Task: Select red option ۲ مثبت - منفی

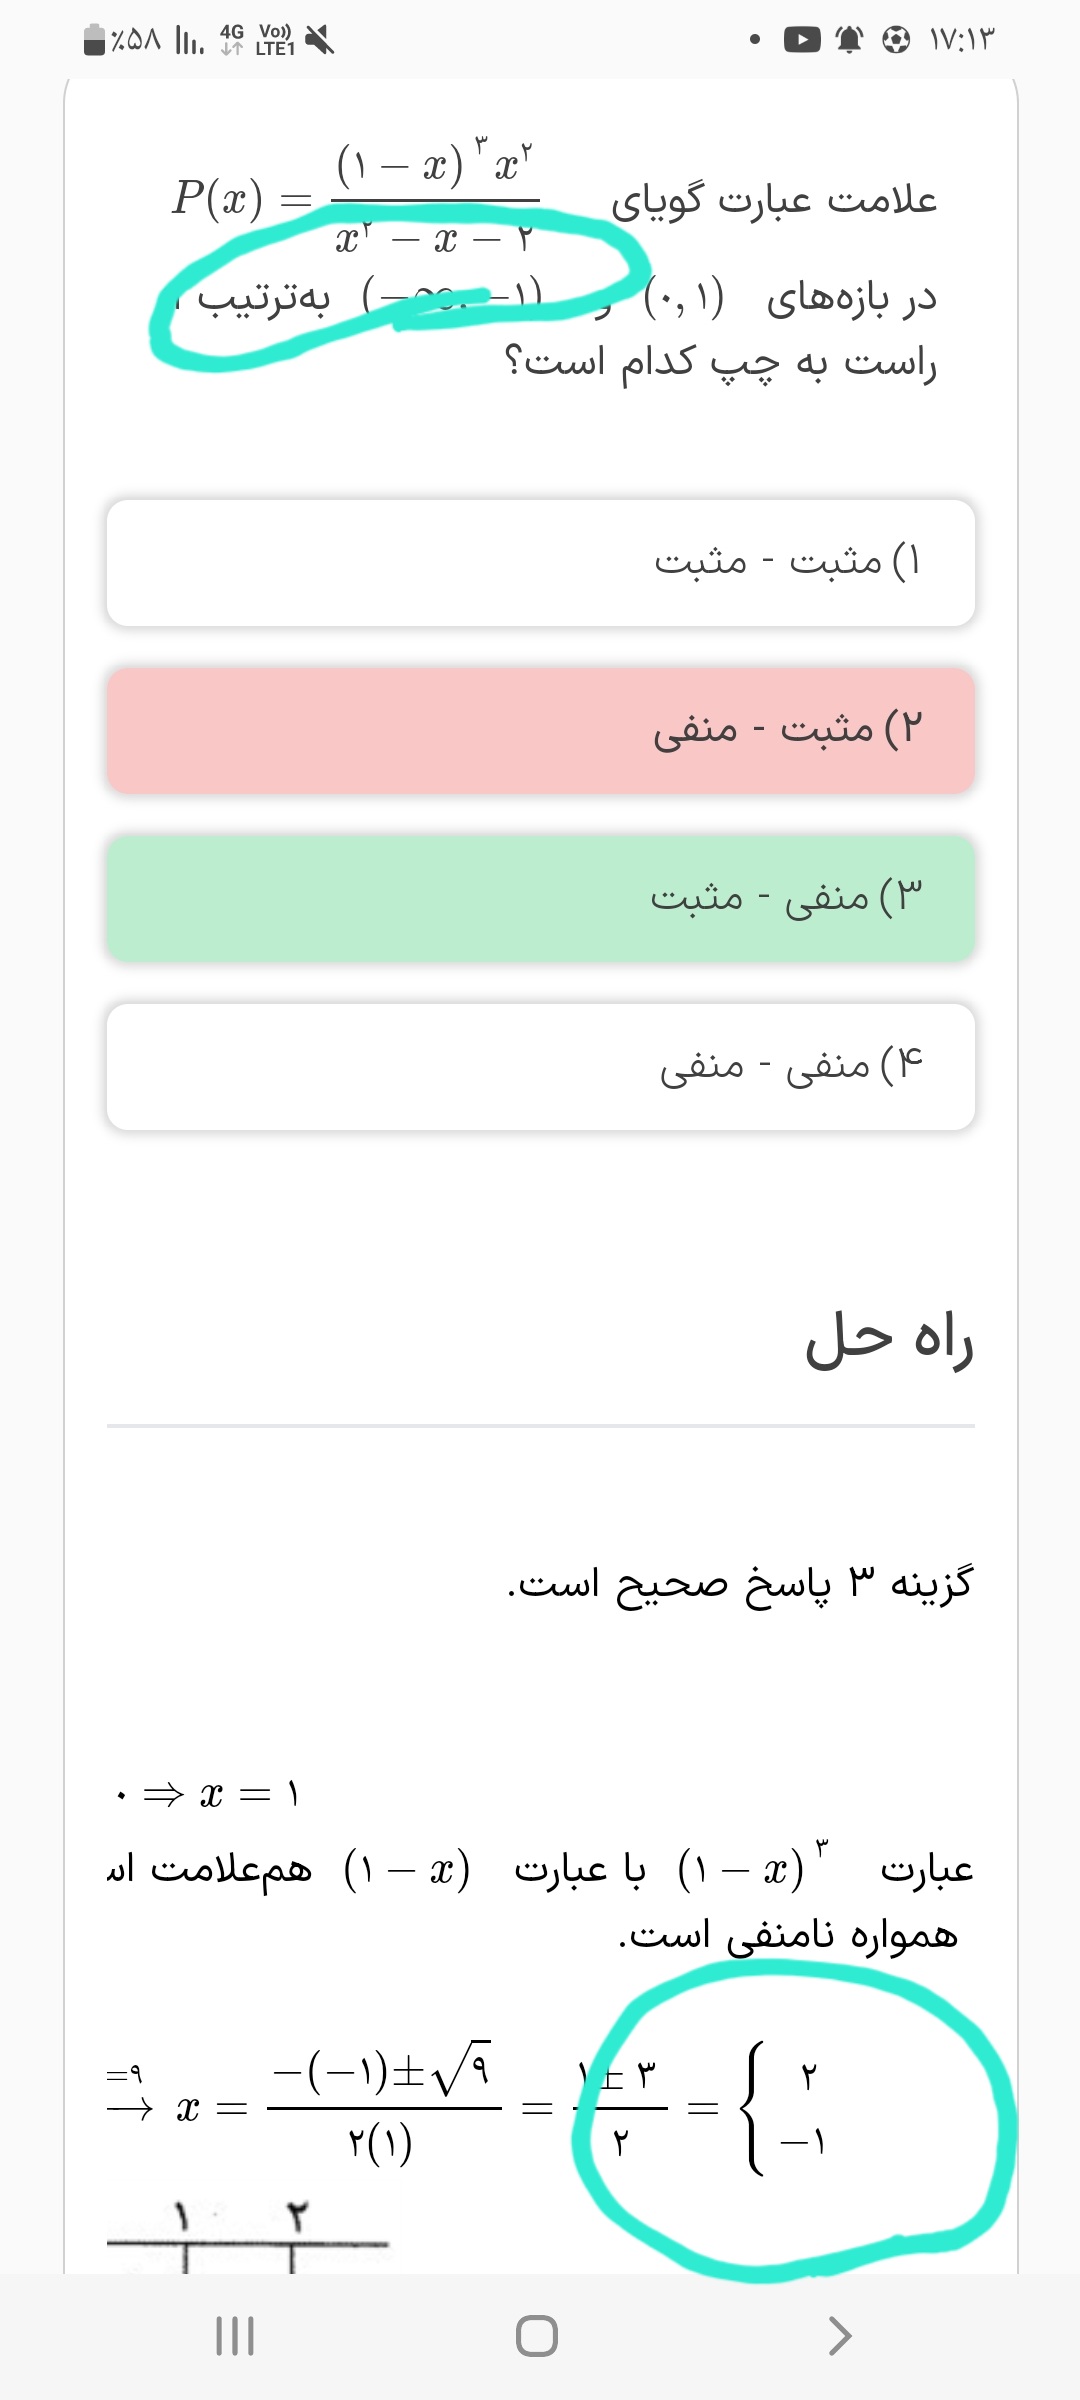Action: (x=540, y=731)
